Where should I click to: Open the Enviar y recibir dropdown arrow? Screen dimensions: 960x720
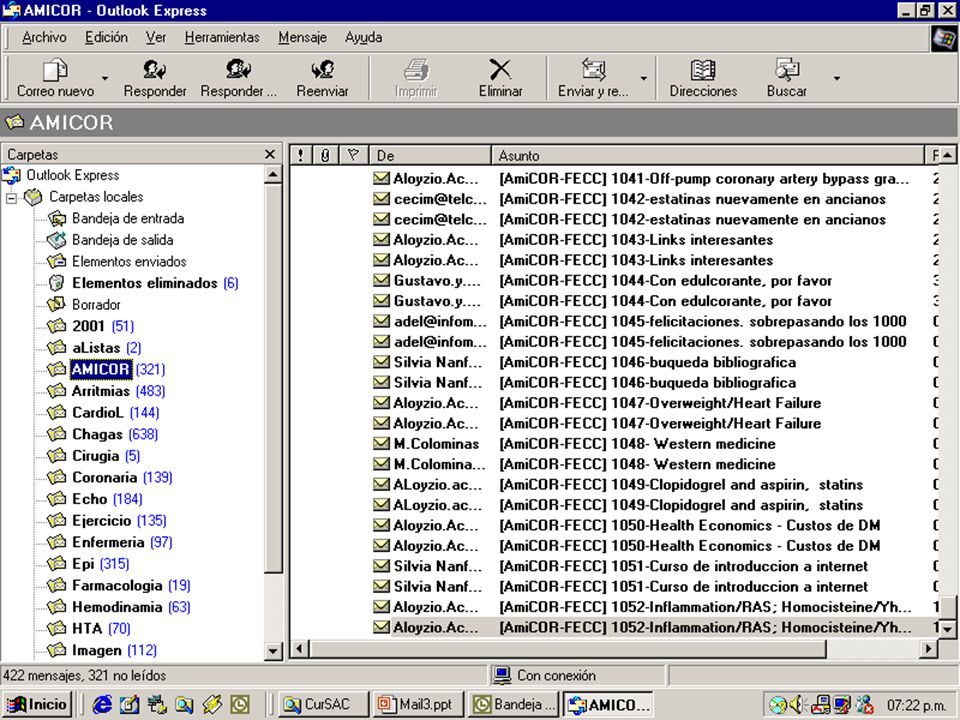(643, 78)
